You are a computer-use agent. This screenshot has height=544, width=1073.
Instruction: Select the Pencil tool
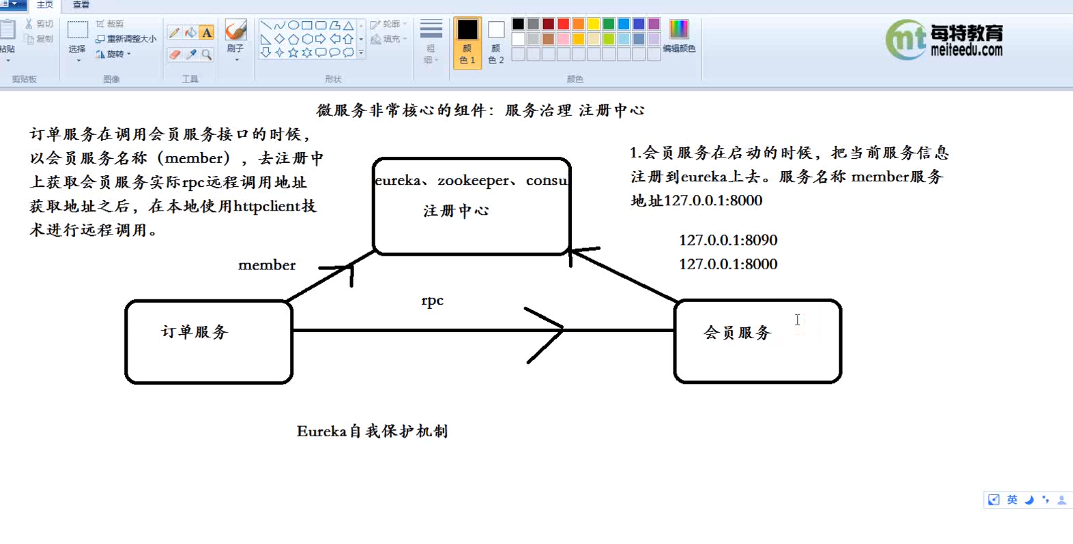174,32
